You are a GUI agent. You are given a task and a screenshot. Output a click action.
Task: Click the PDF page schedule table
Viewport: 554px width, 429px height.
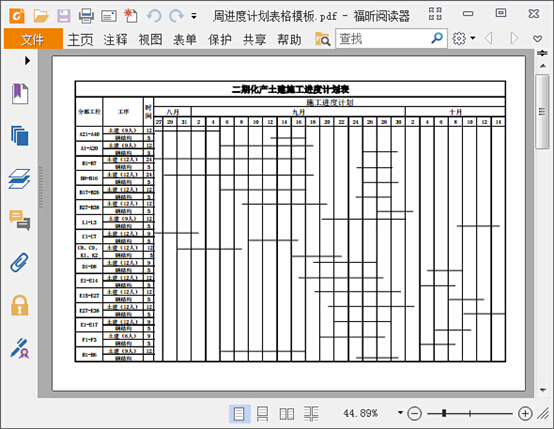[290, 222]
